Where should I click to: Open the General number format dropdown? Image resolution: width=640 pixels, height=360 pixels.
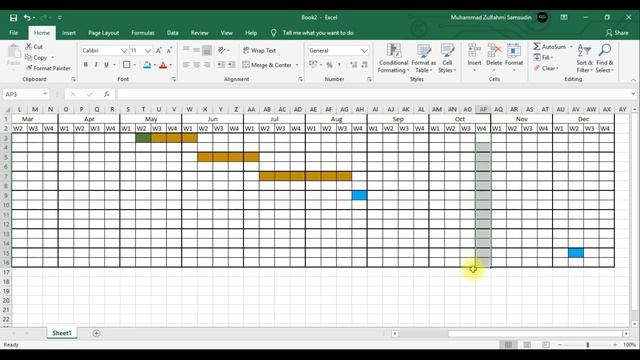pyautogui.click(x=364, y=50)
